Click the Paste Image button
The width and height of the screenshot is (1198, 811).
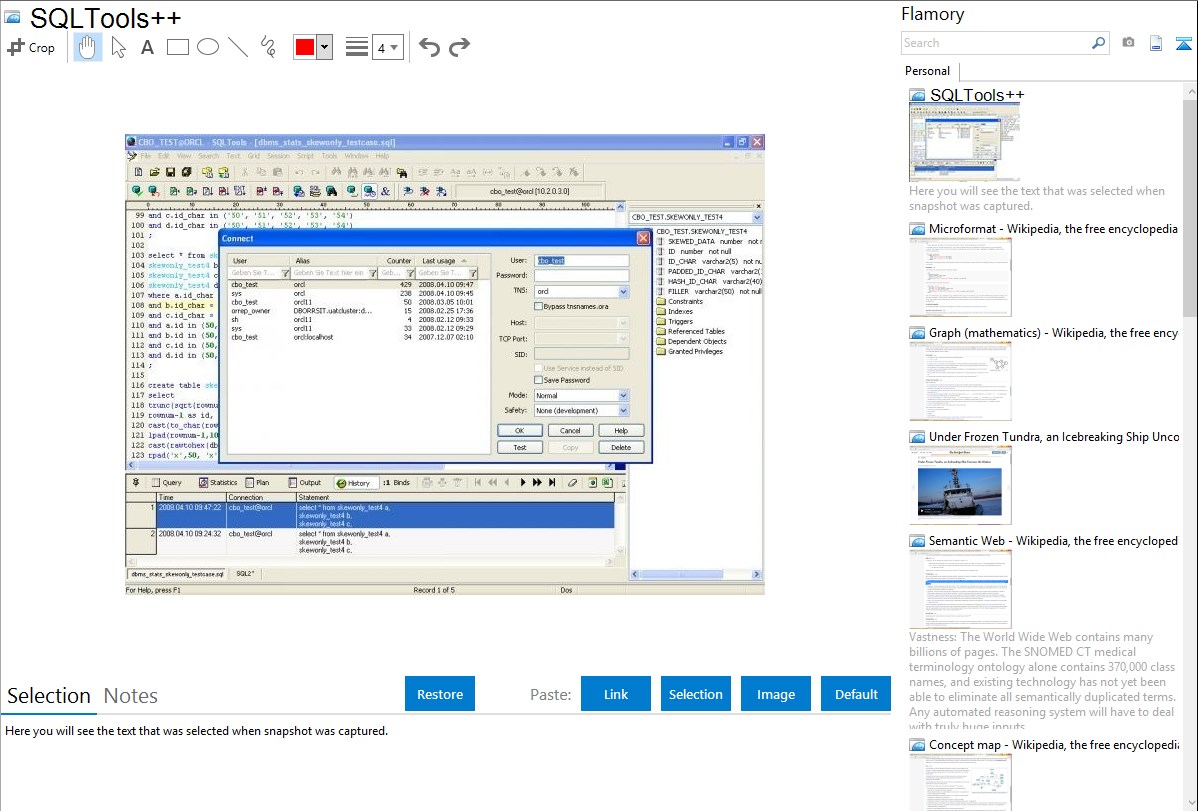pos(775,694)
